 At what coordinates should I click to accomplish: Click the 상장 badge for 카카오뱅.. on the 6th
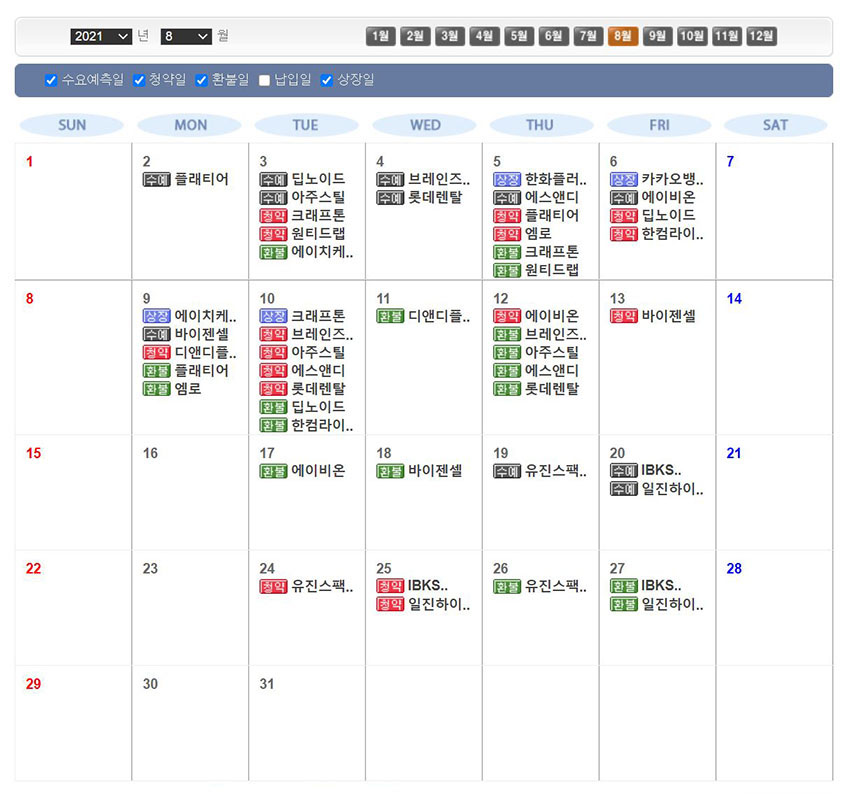(x=624, y=179)
